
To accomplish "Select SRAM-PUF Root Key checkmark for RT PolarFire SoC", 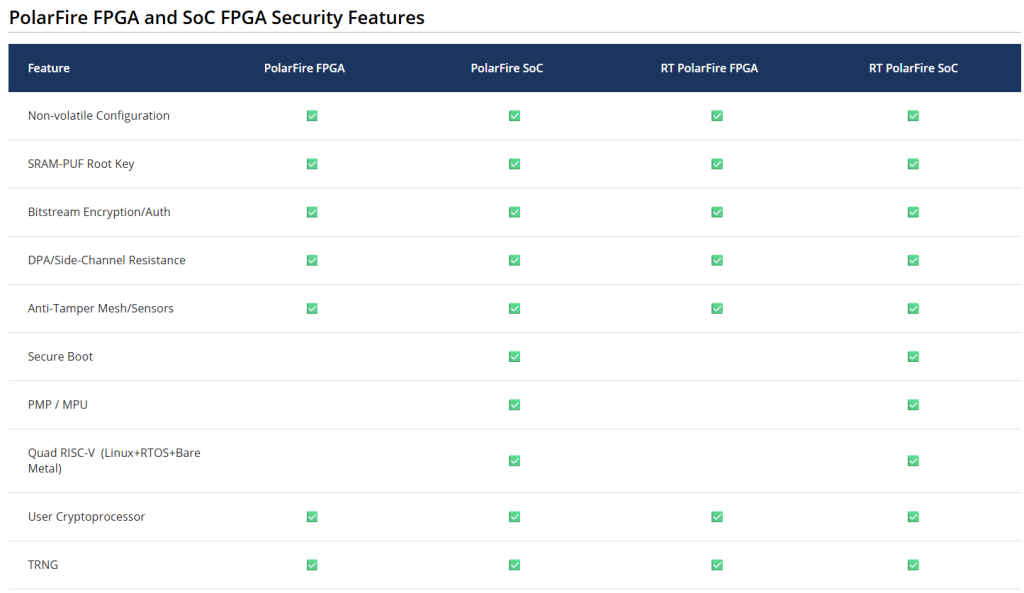I will 913,164.
